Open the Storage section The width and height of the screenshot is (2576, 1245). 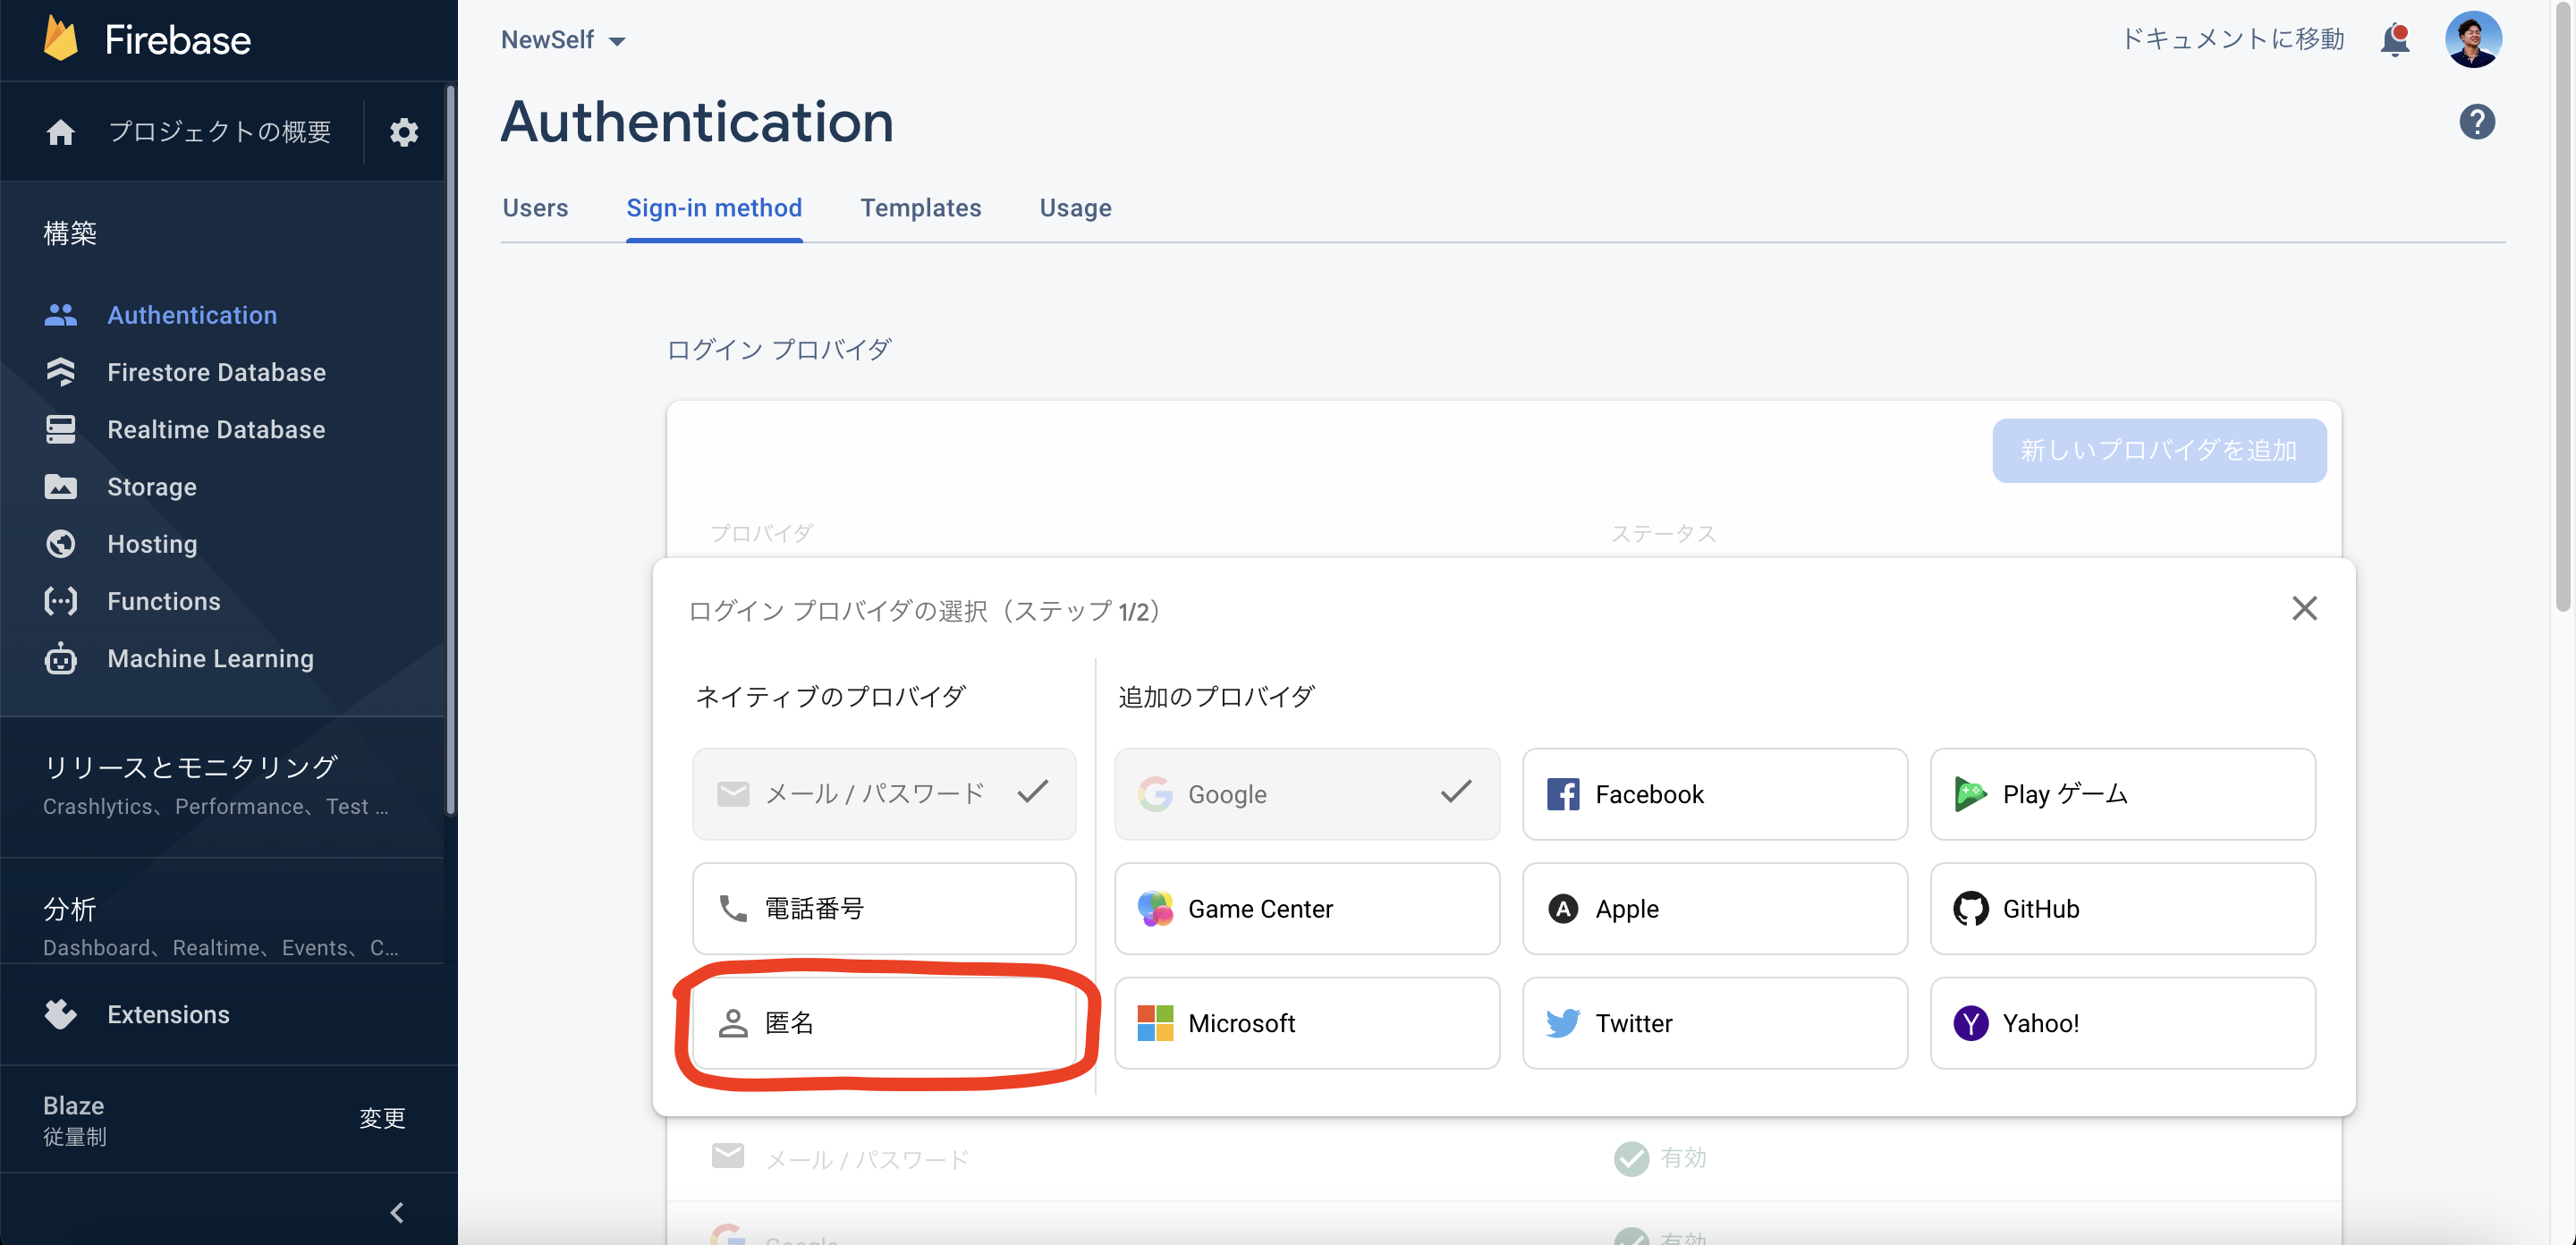pyautogui.click(x=151, y=486)
